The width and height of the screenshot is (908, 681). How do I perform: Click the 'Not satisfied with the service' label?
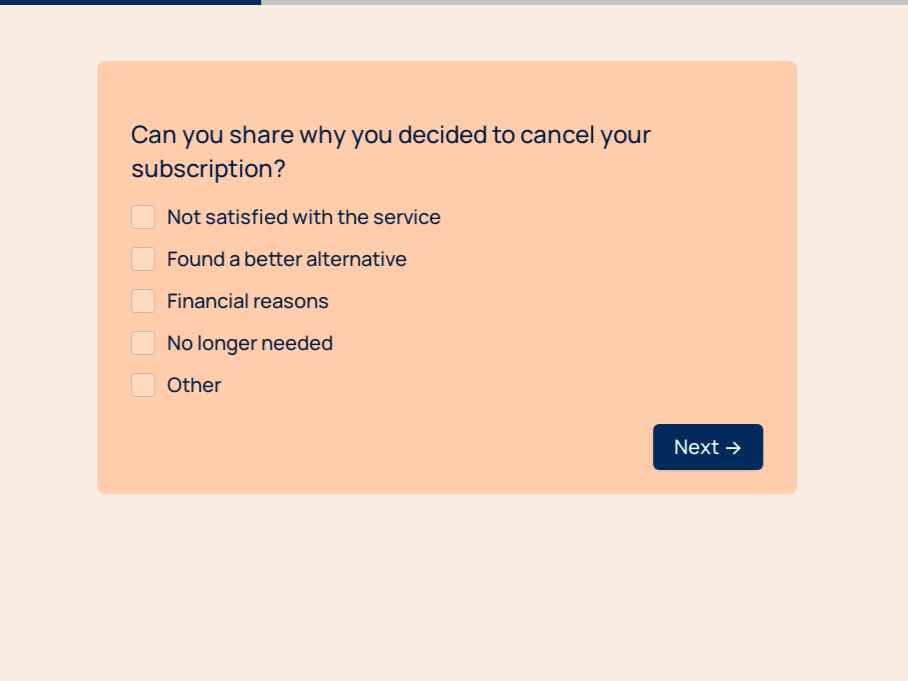[303, 217]
